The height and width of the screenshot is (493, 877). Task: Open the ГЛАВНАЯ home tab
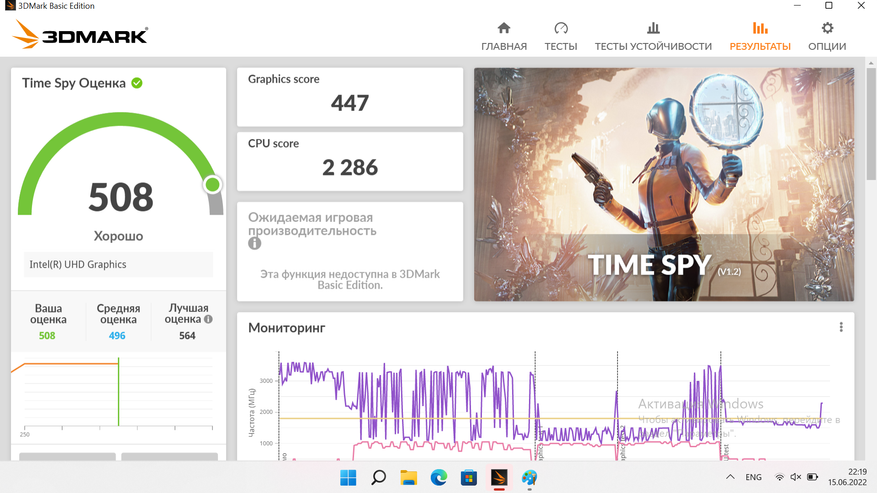point(504,37)
